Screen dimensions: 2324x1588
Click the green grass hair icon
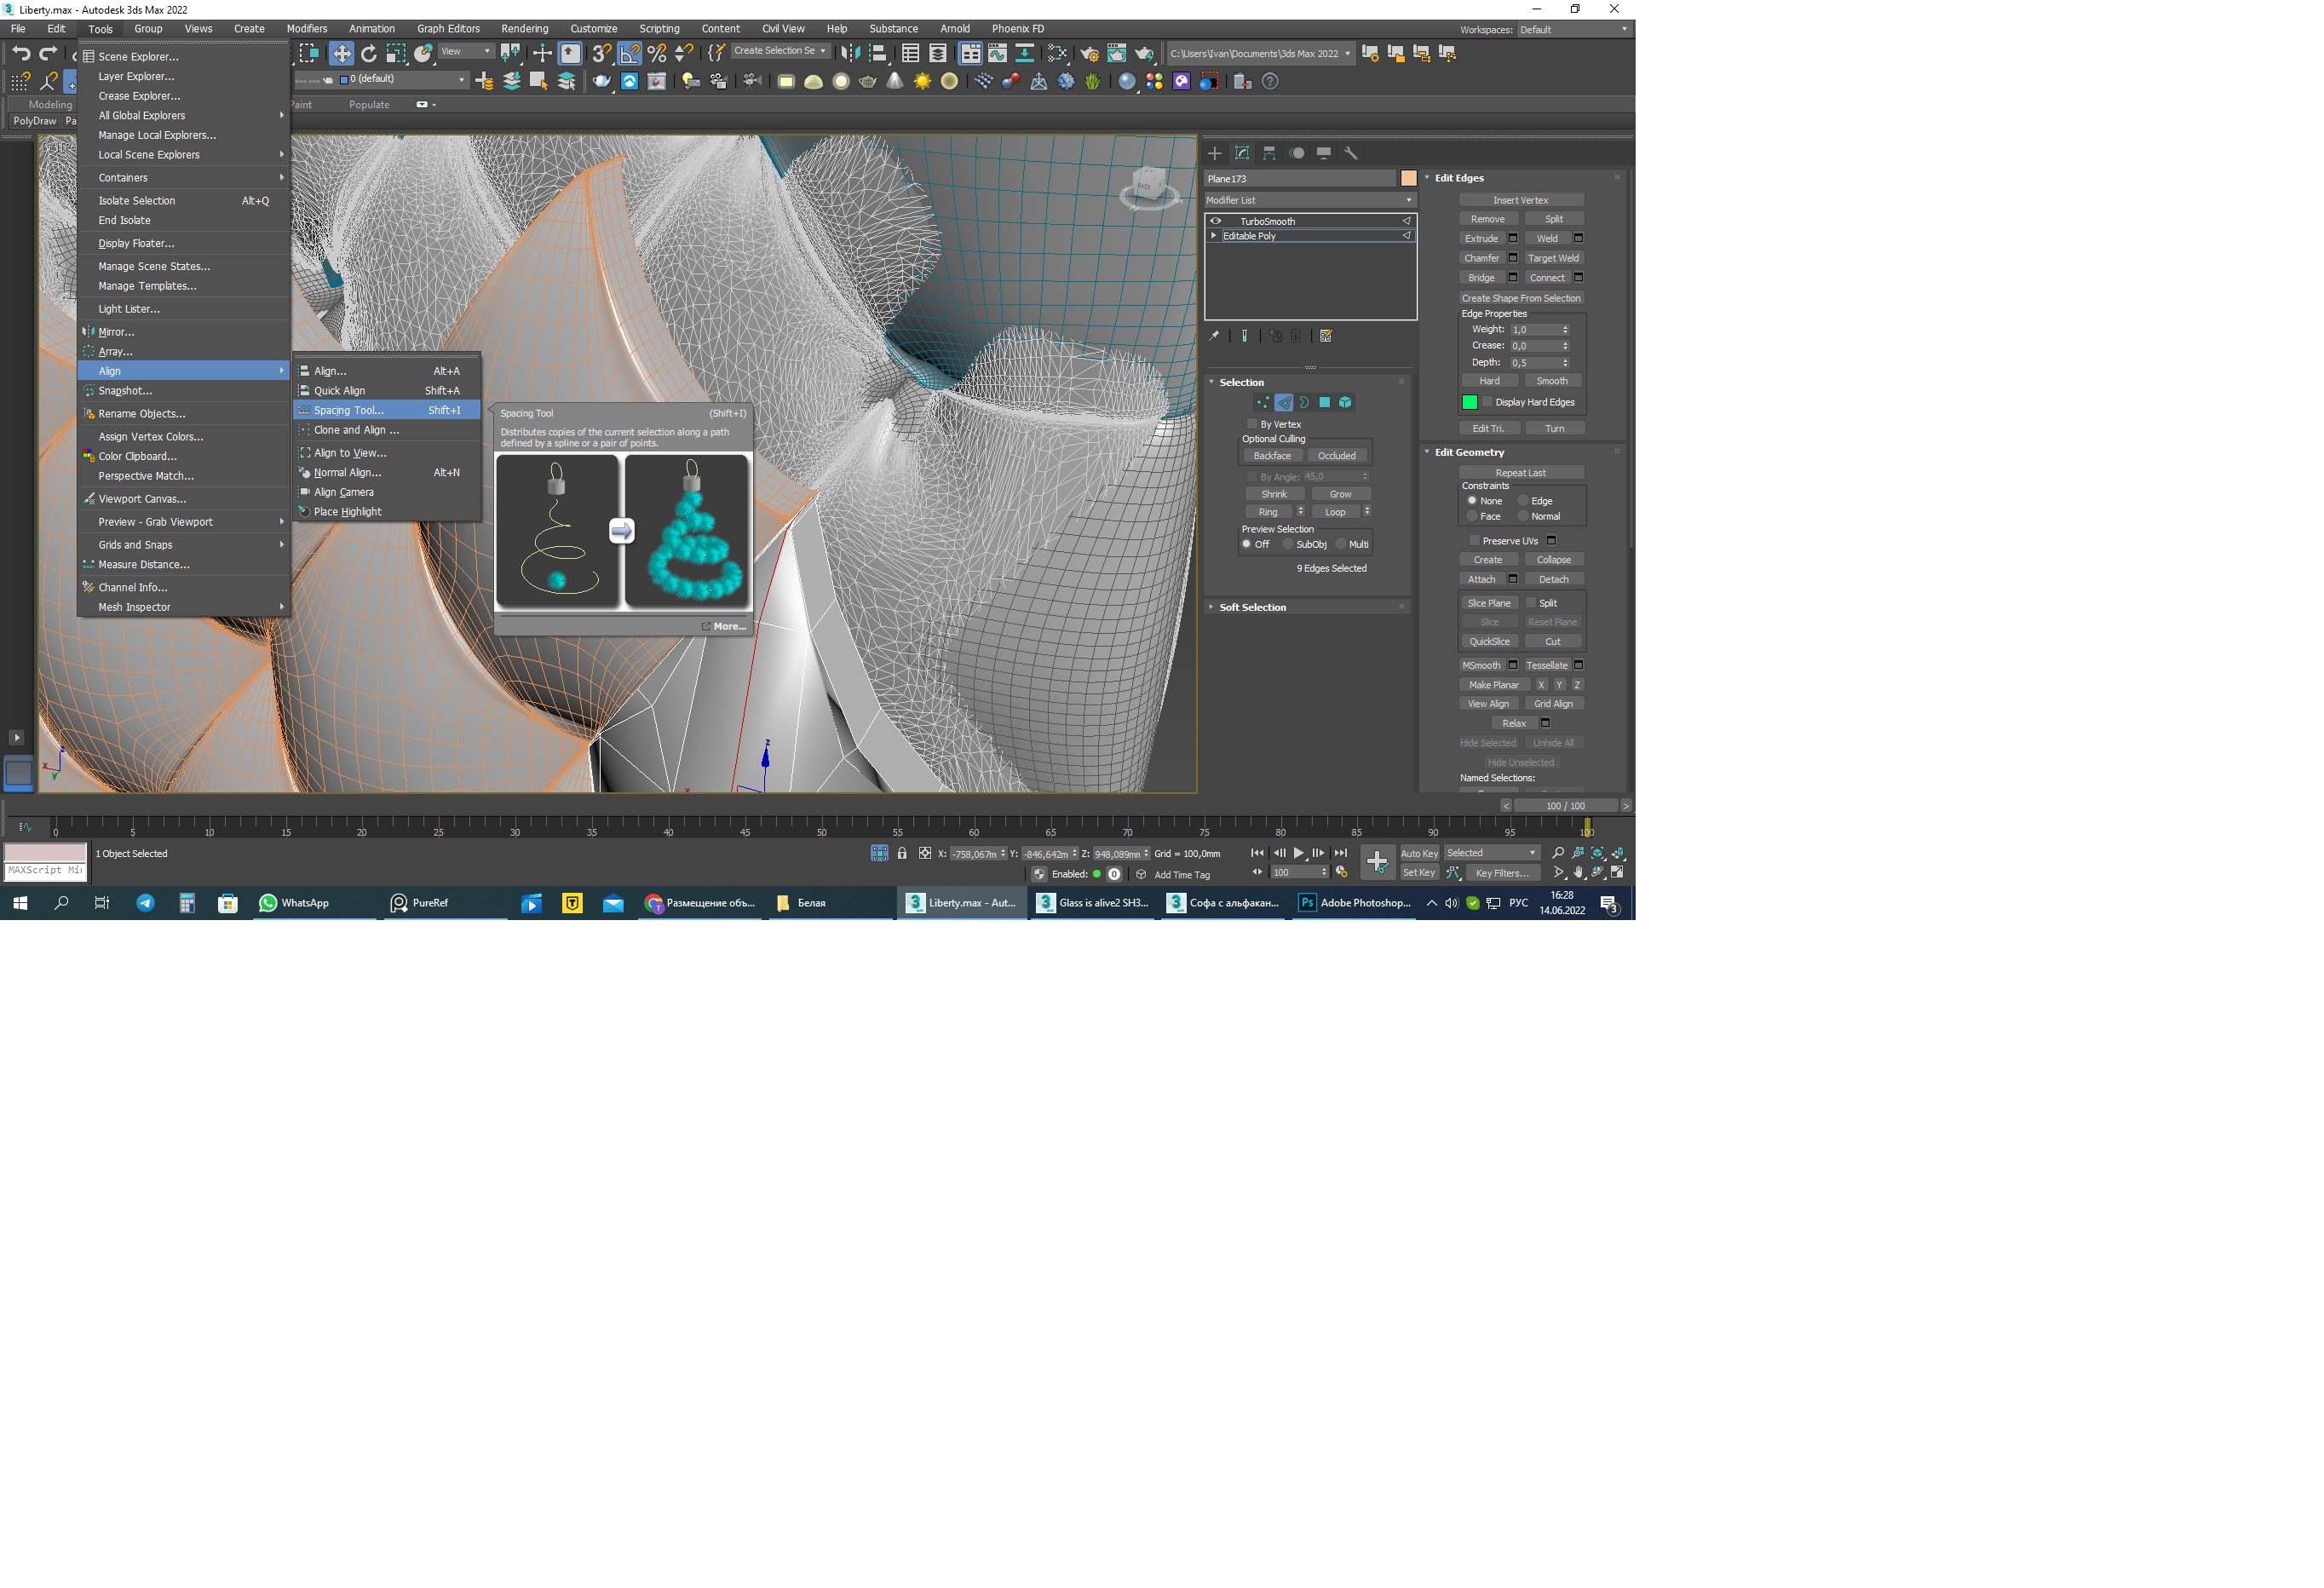point(1093,82)
